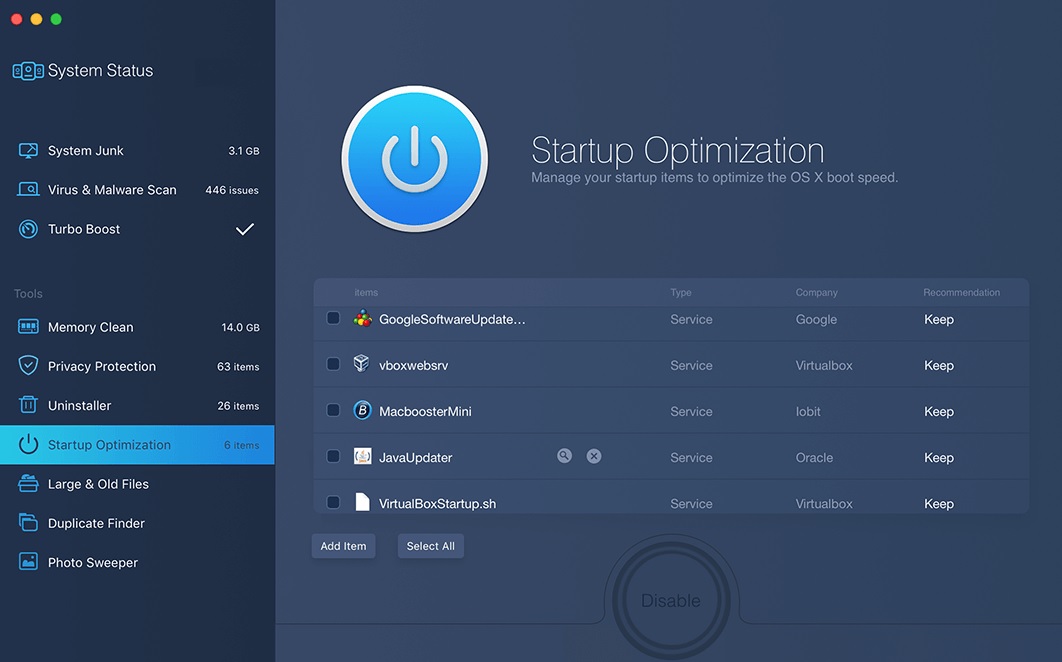Reveal JavaUpdater with magnifier icon
1062x662 pixels.
click(564, 456)
